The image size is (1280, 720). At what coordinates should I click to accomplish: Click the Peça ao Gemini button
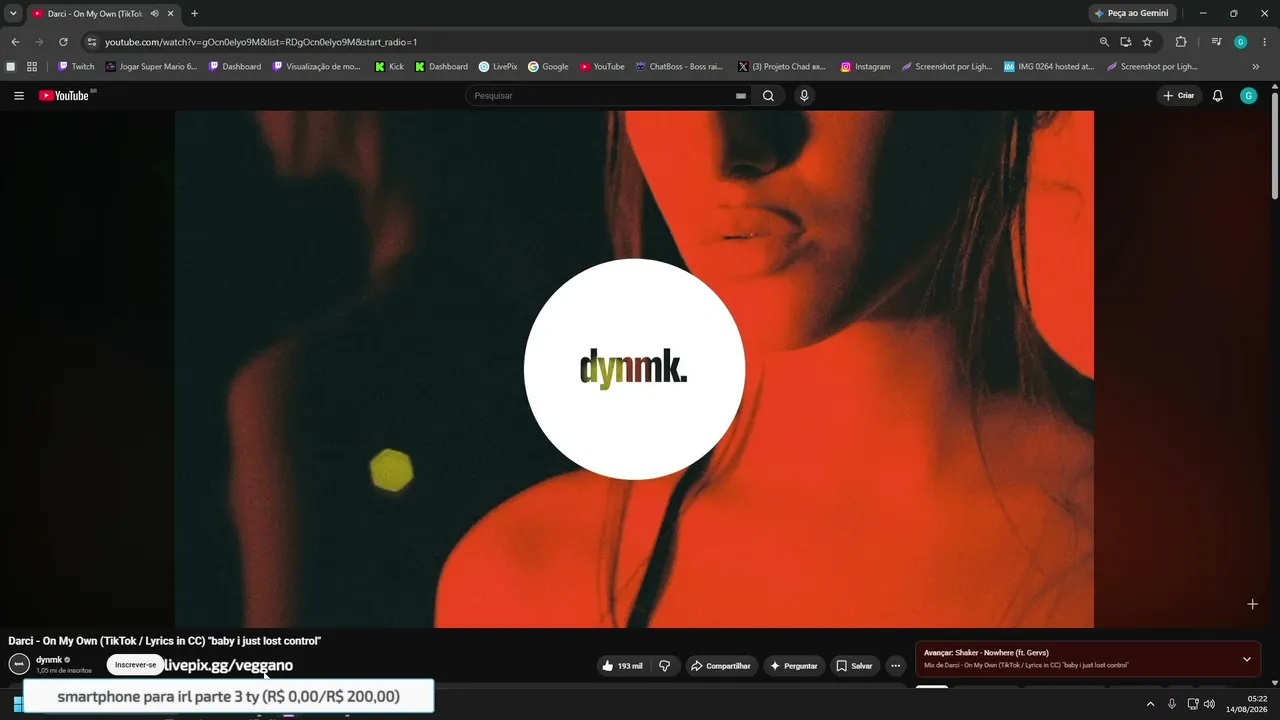click(1132, 14)
